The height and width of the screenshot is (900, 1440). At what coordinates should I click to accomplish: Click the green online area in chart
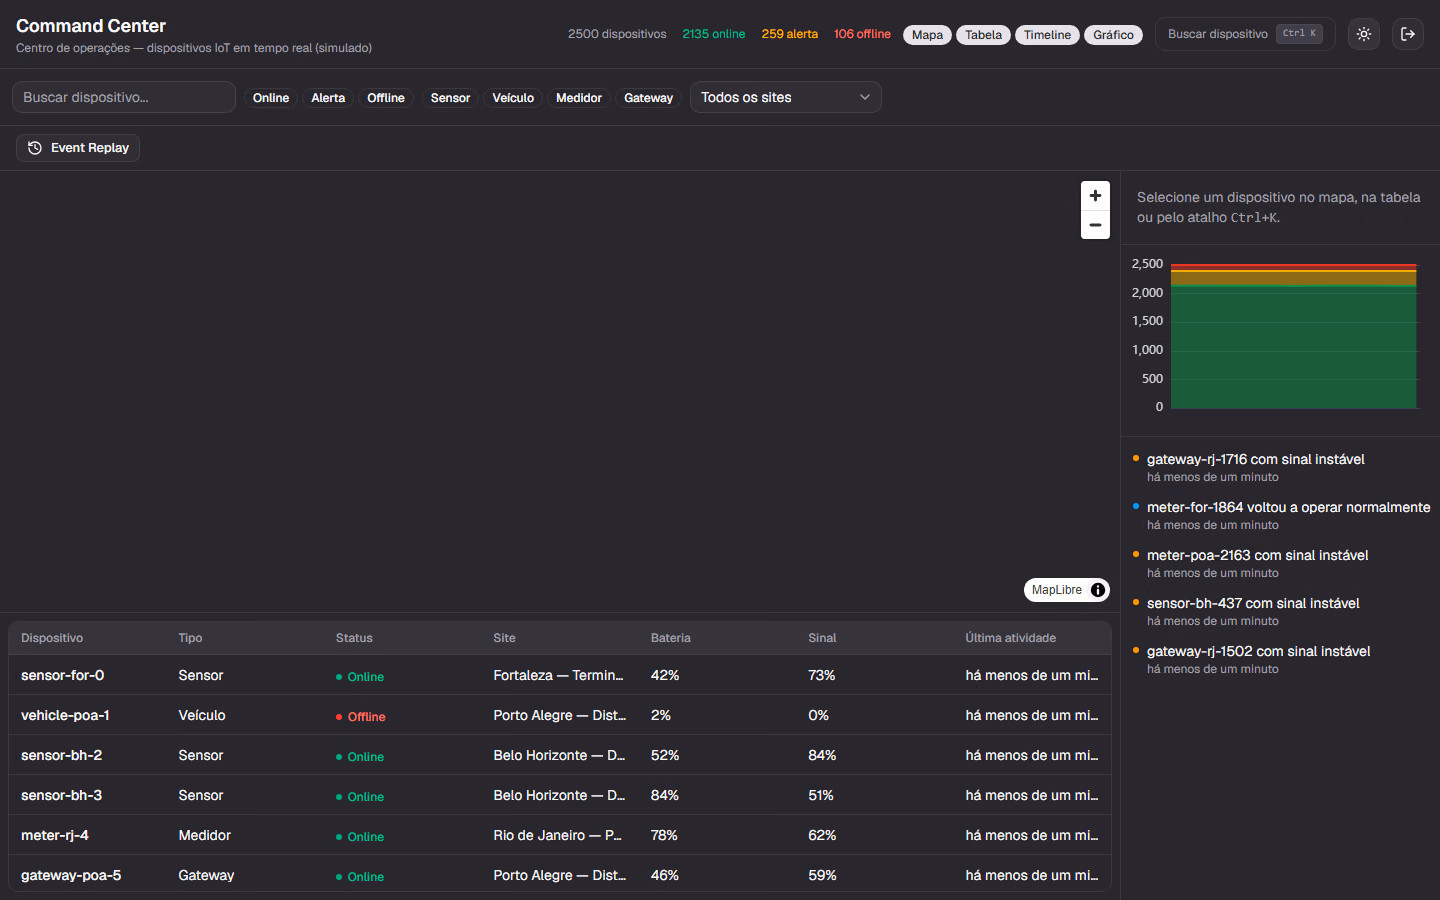1294,348
